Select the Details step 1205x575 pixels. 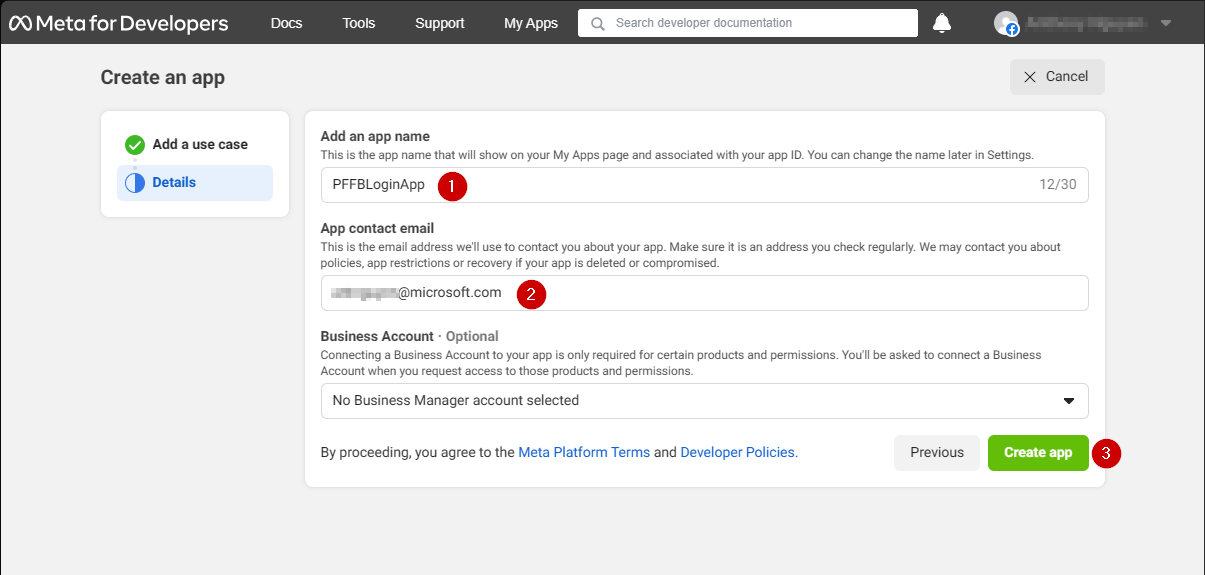(x=175, y=183)
